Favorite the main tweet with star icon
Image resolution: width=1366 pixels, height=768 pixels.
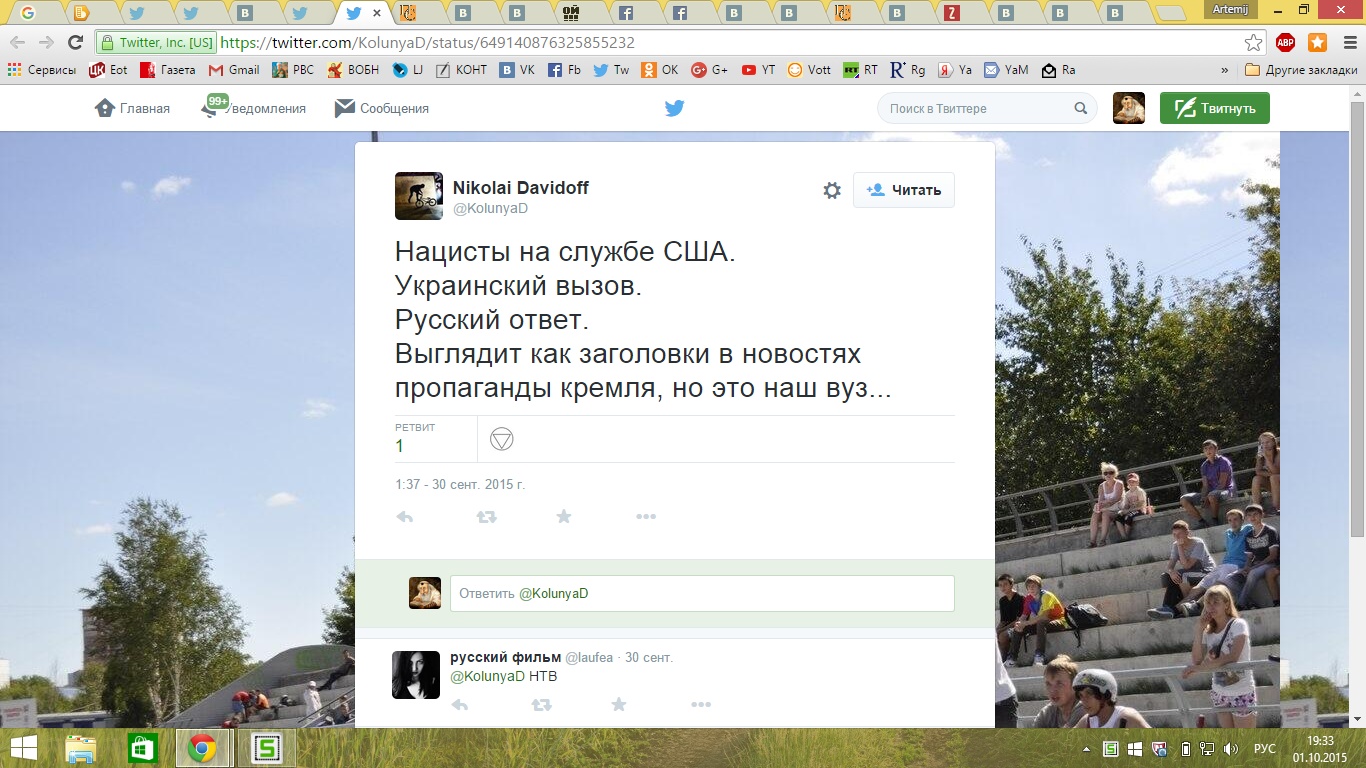pyautogui.click(x=564, y=516)
